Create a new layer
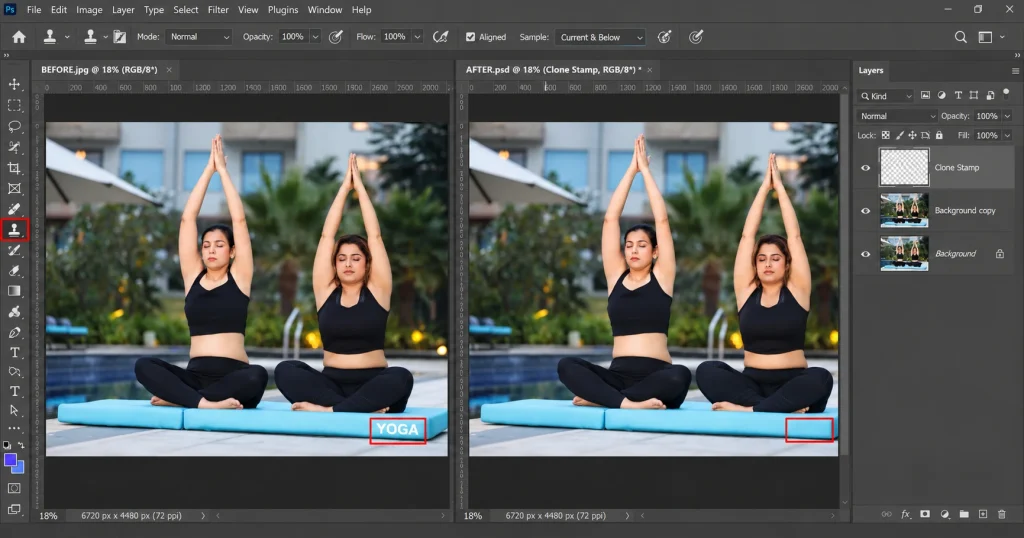Screen dimensions: 1024x538 click(x=983, y=514)
